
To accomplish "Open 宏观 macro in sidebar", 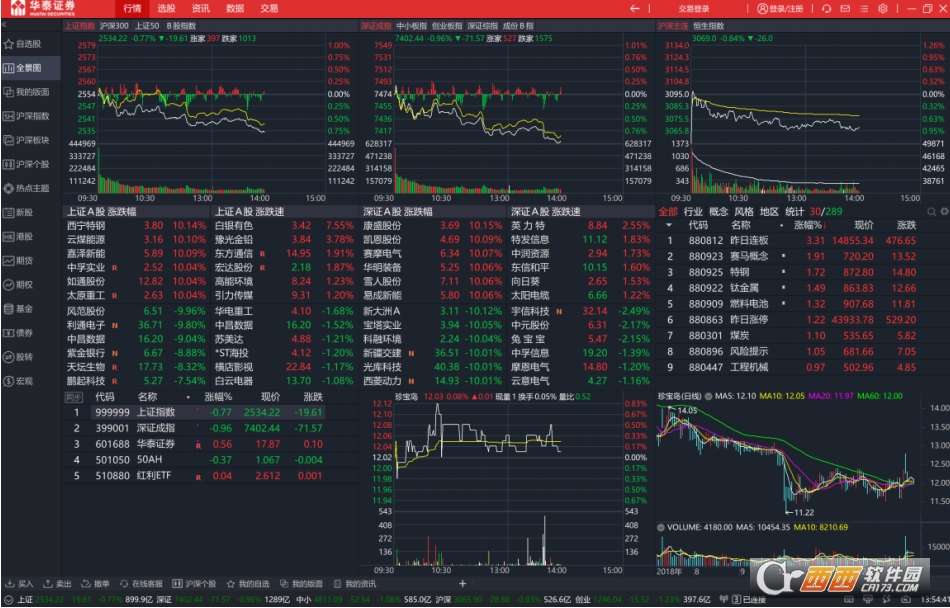I will pos(19,381).
